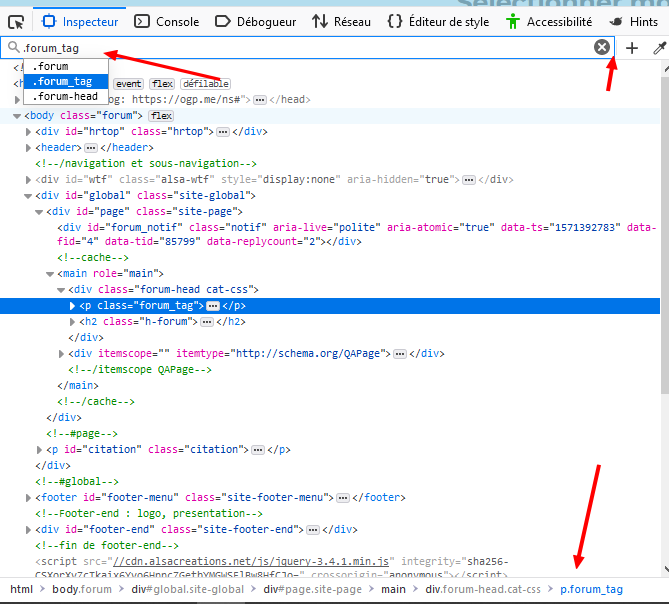Expand the header node
The image size is (669, 604).
click(28, 148)
